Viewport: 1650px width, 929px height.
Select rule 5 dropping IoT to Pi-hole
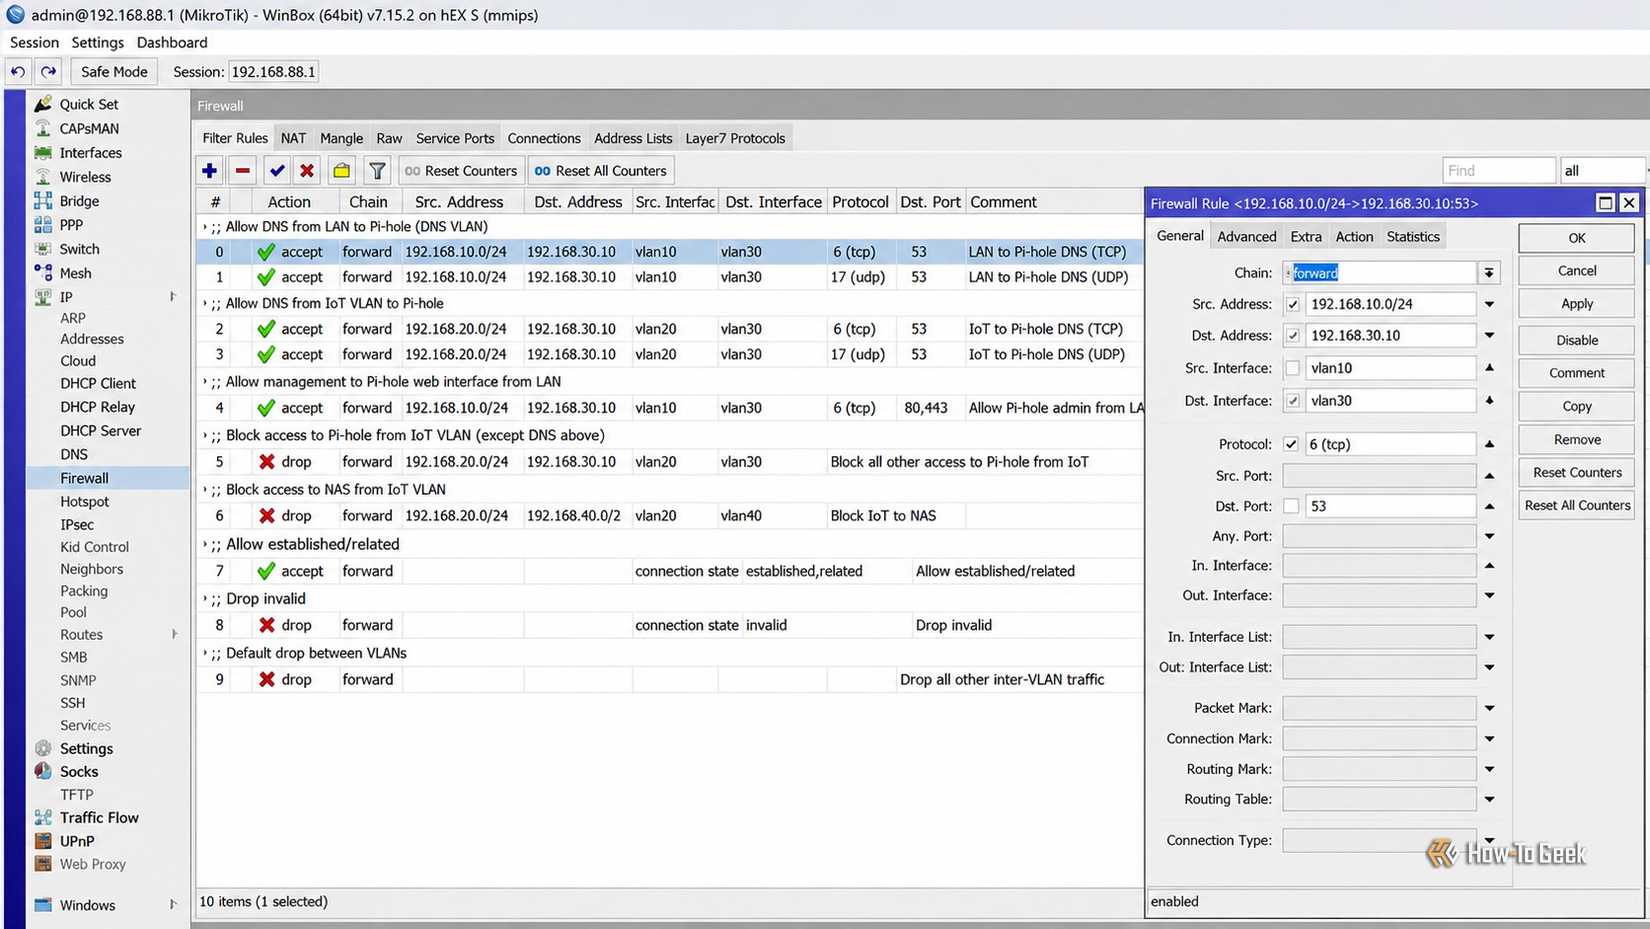(x=670, y=462)
